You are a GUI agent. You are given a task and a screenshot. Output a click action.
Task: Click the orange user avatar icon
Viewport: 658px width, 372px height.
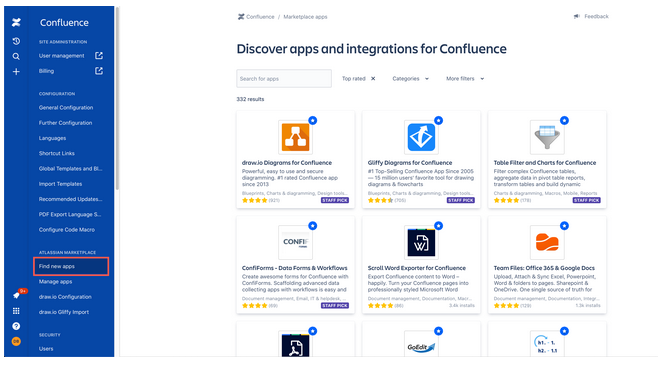(x=16, y=341)
